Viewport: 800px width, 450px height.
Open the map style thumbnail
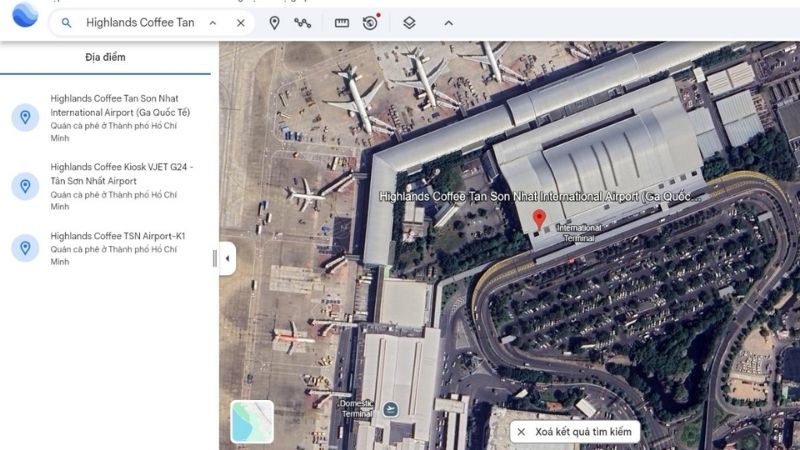point(252,421)
